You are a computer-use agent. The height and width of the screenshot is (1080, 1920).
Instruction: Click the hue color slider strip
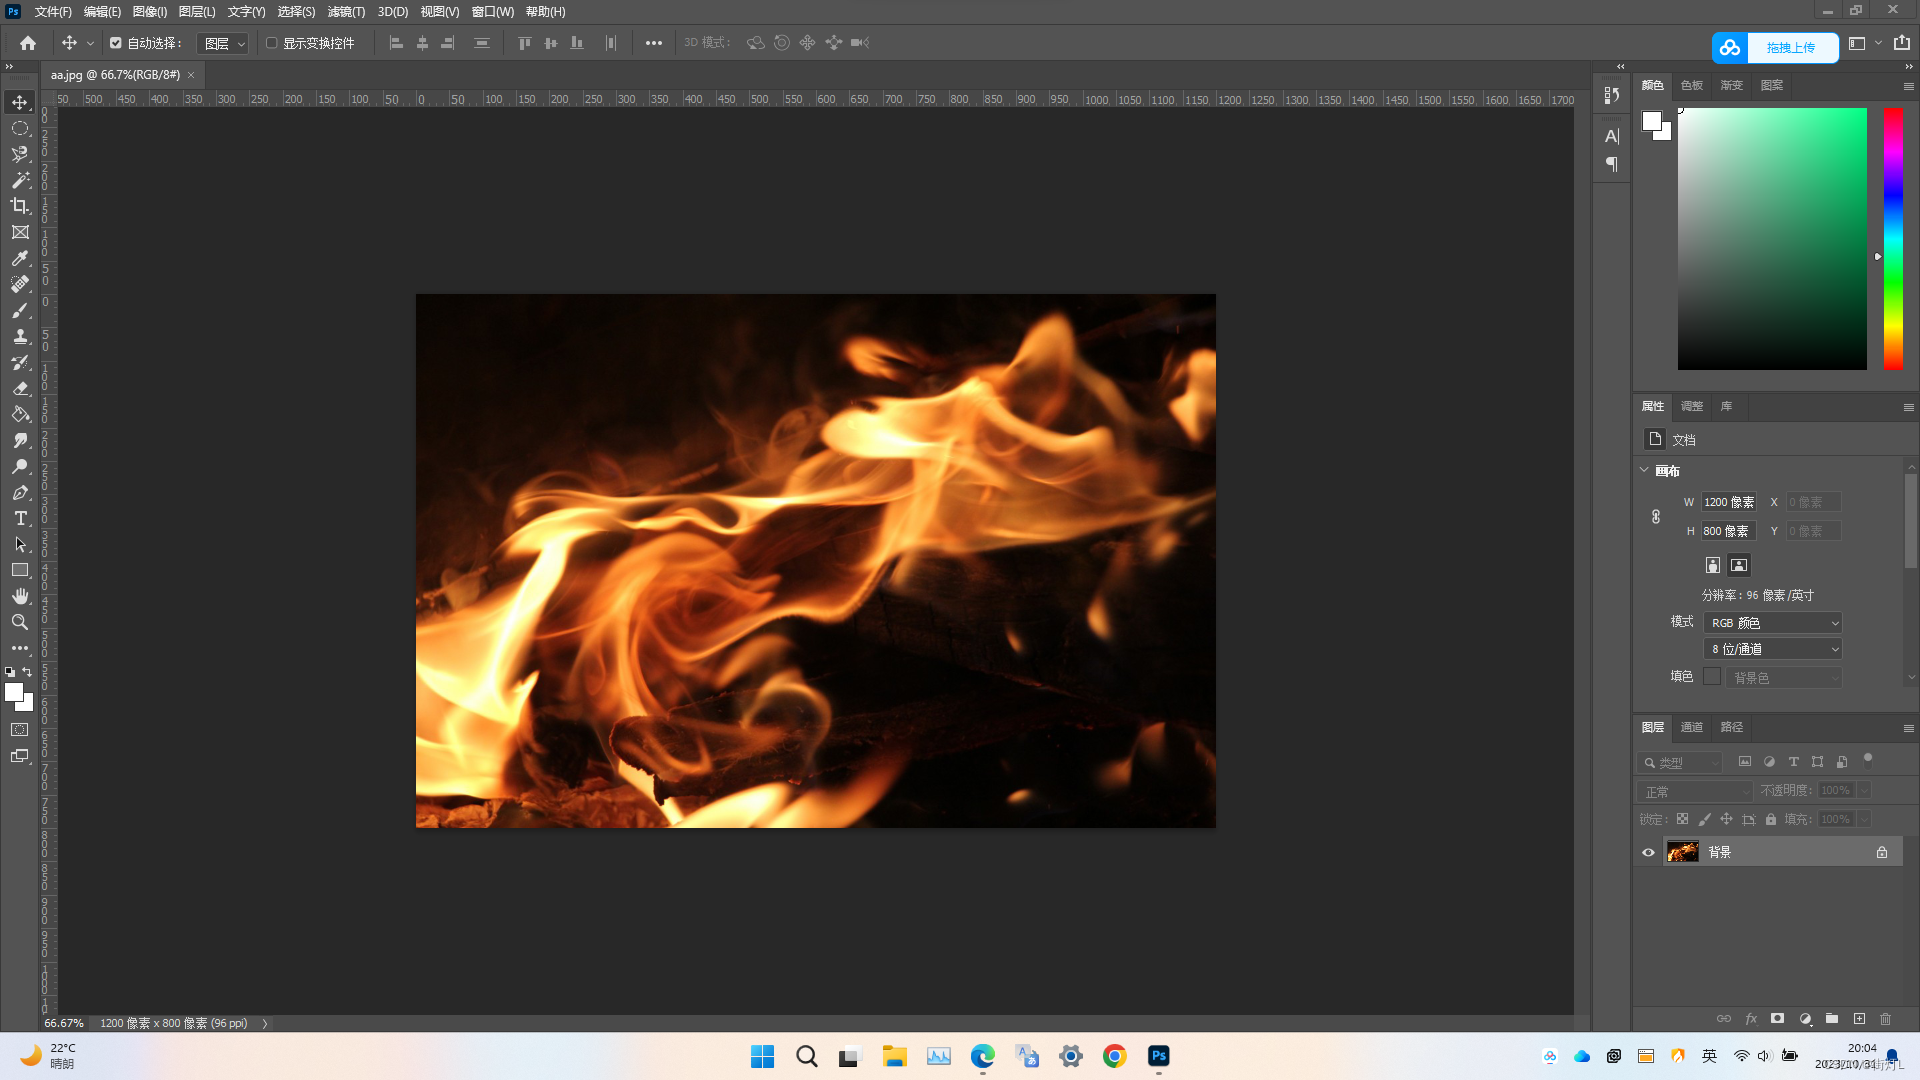coord(1893,238)
